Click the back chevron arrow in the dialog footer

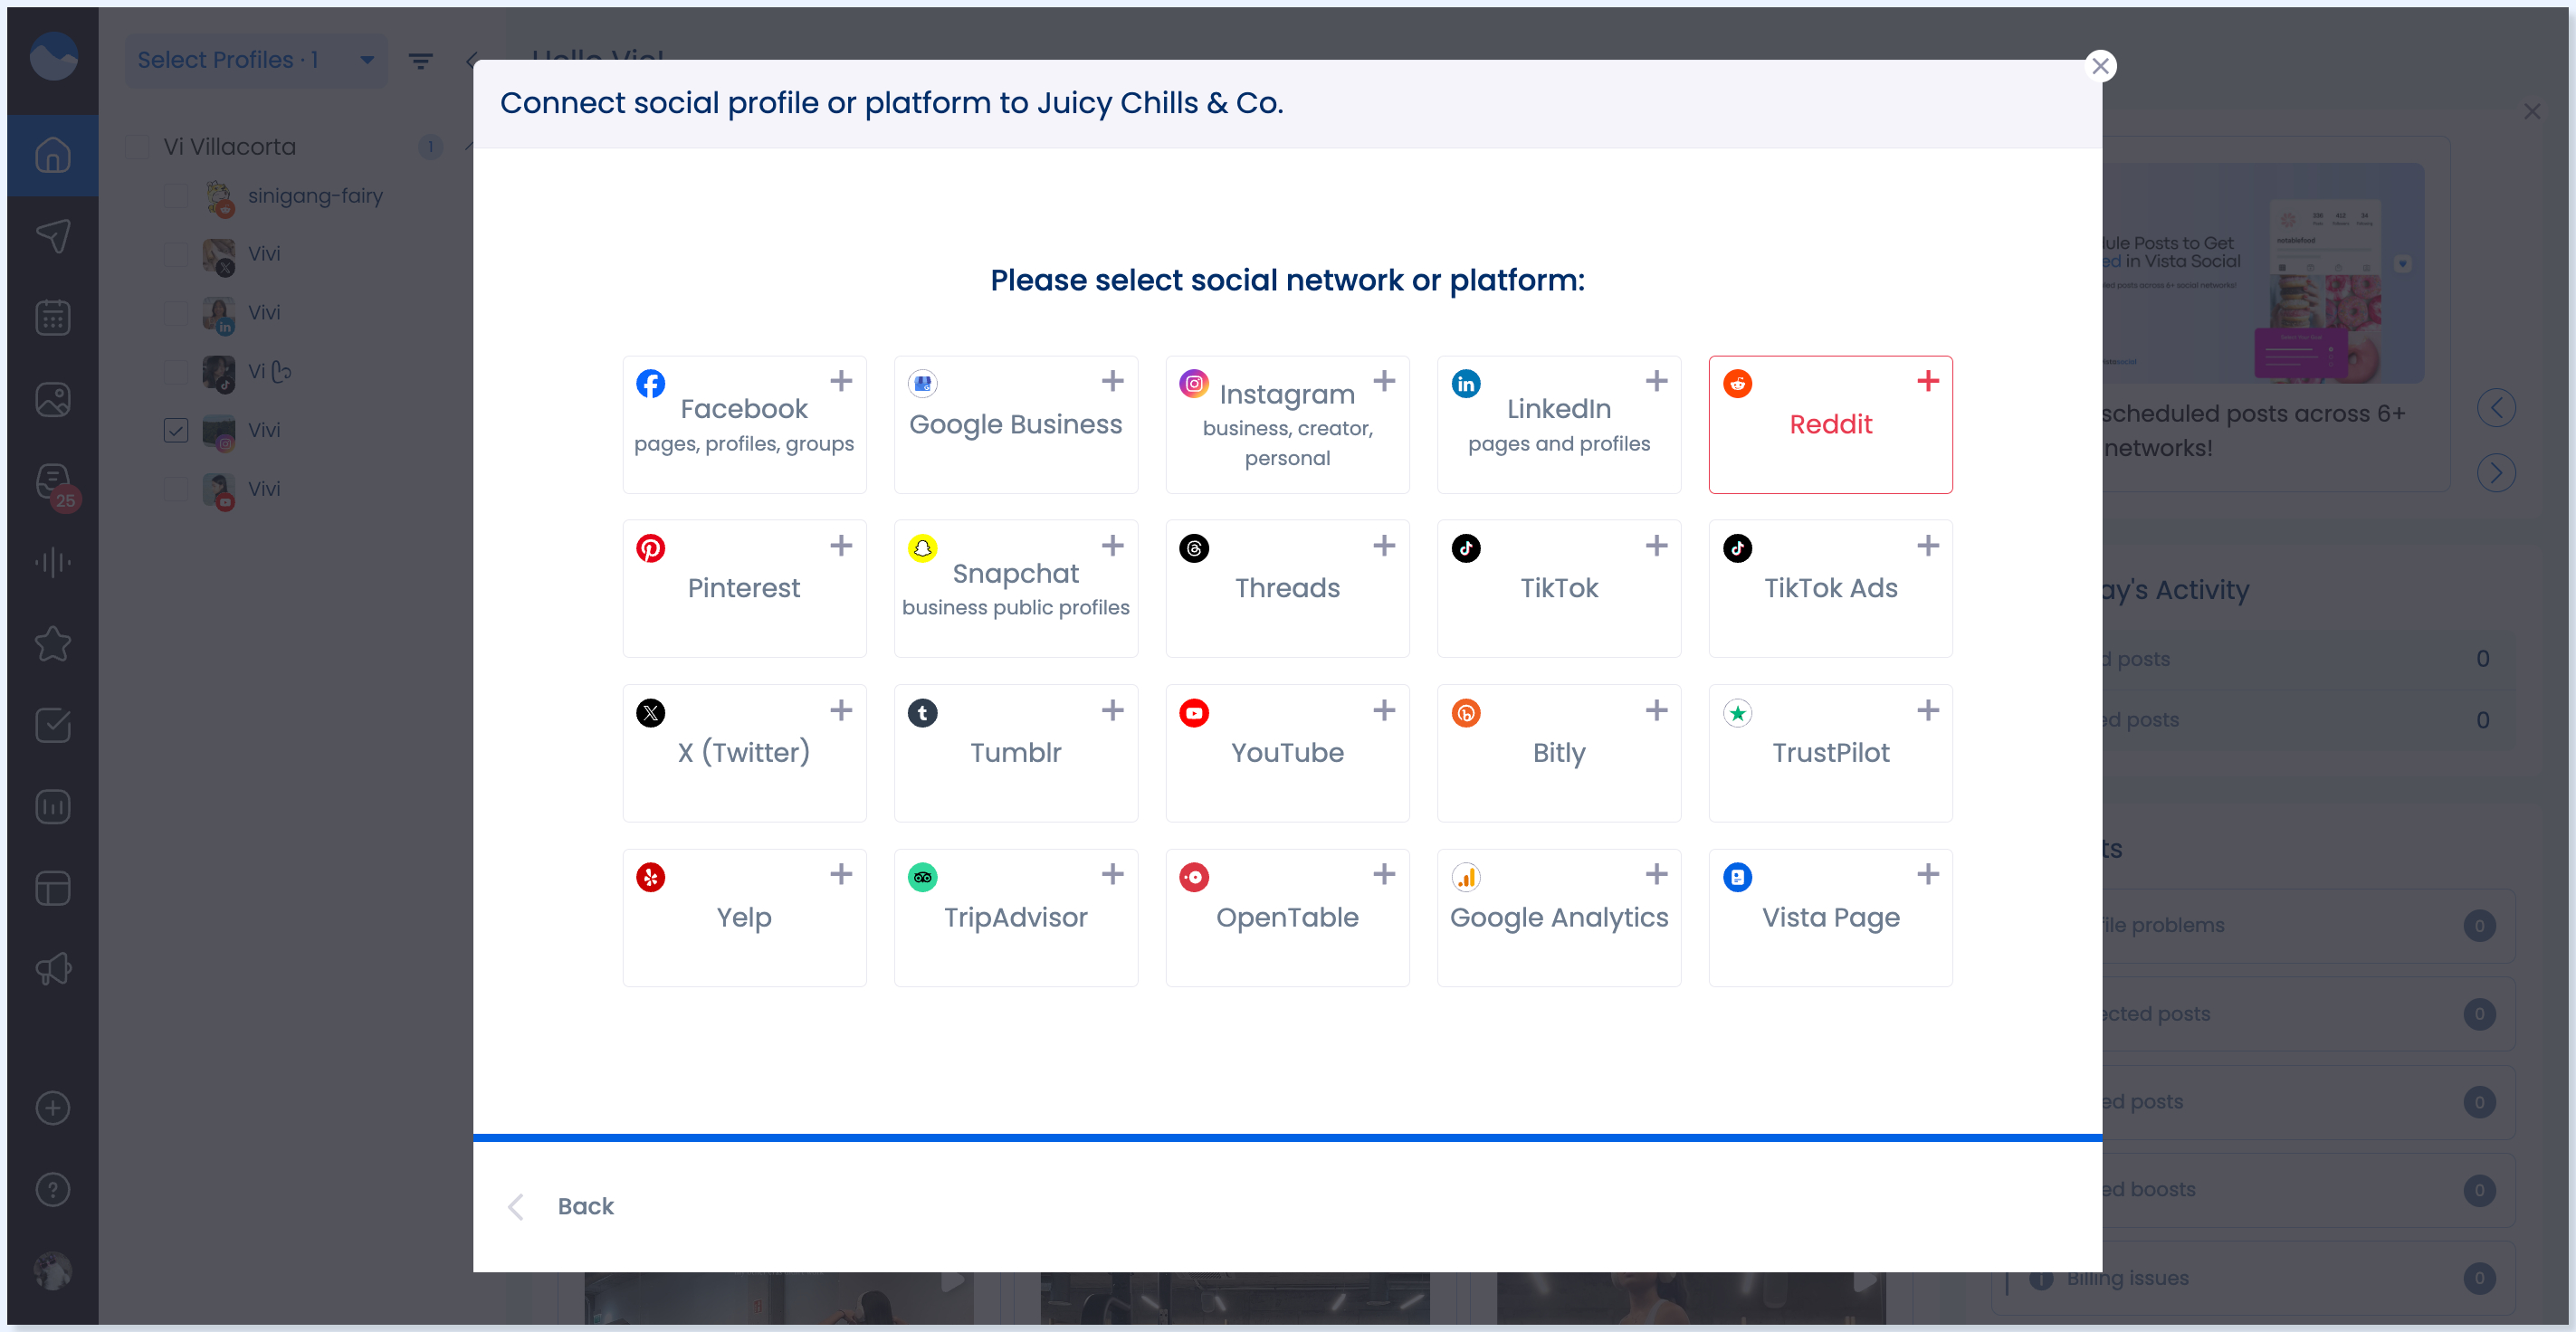(x=516, y=1207)
